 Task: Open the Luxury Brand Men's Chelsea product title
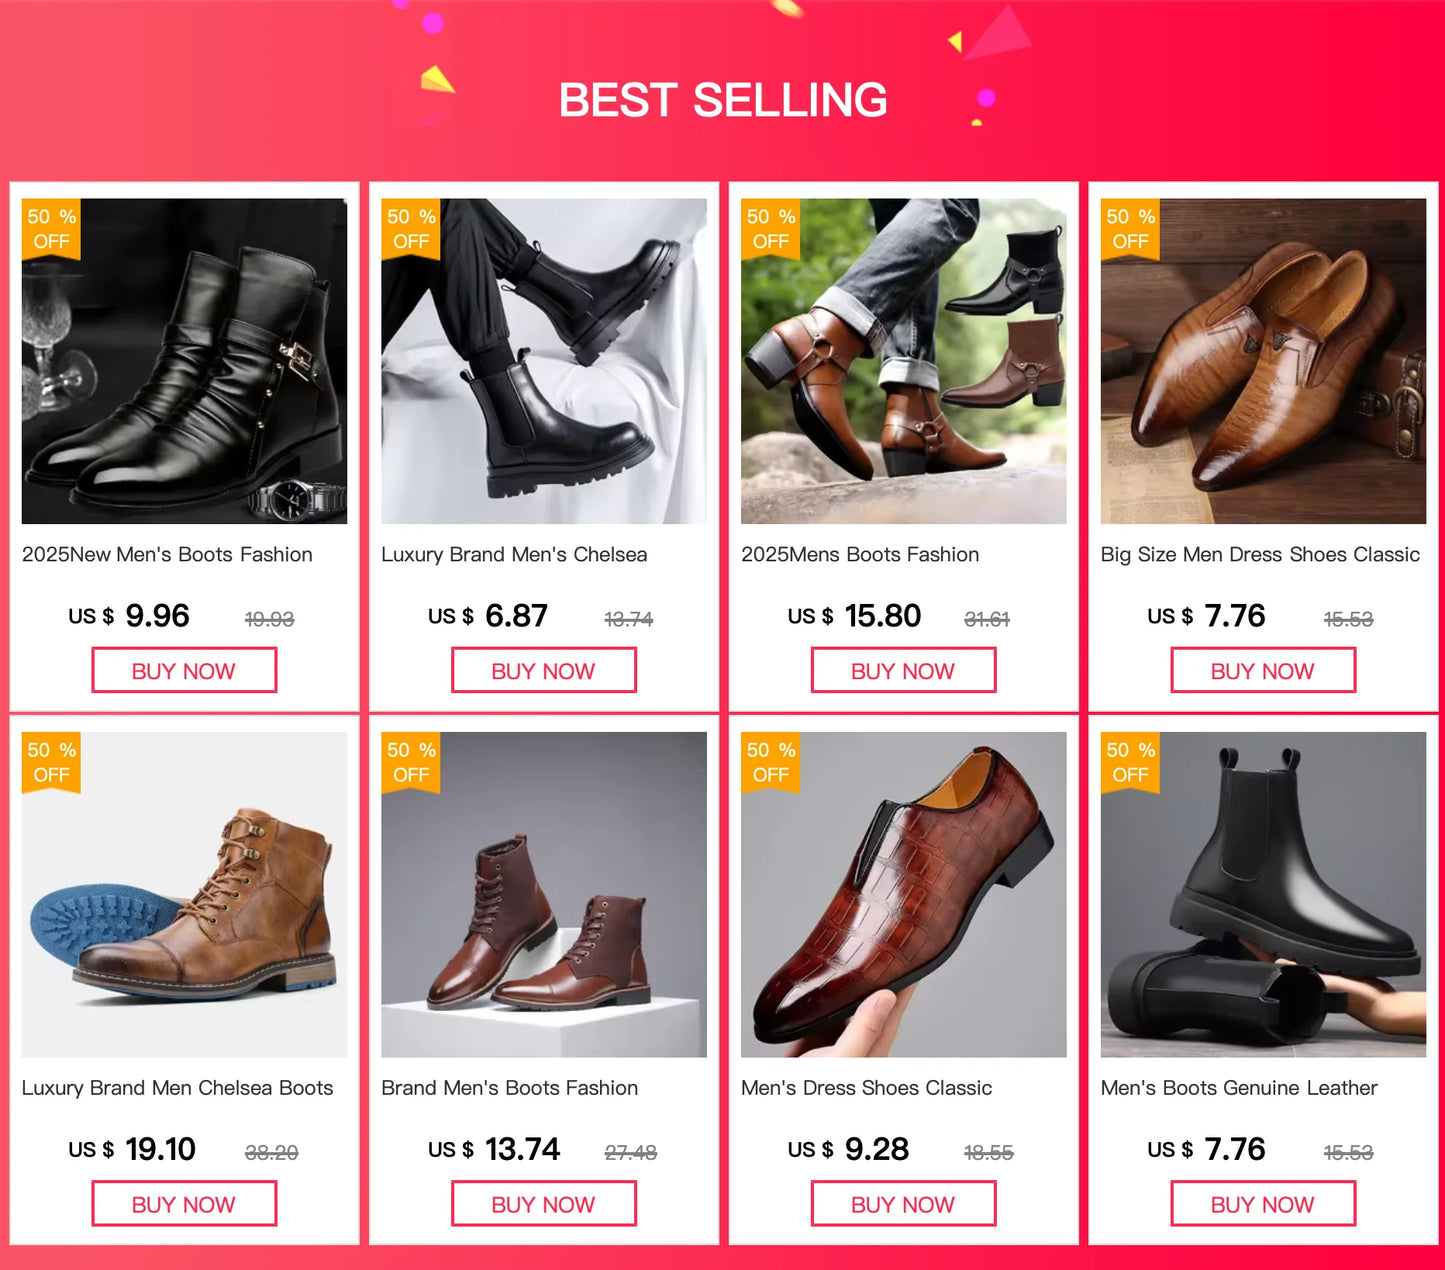pyautogui.click(x=515, y=554)
